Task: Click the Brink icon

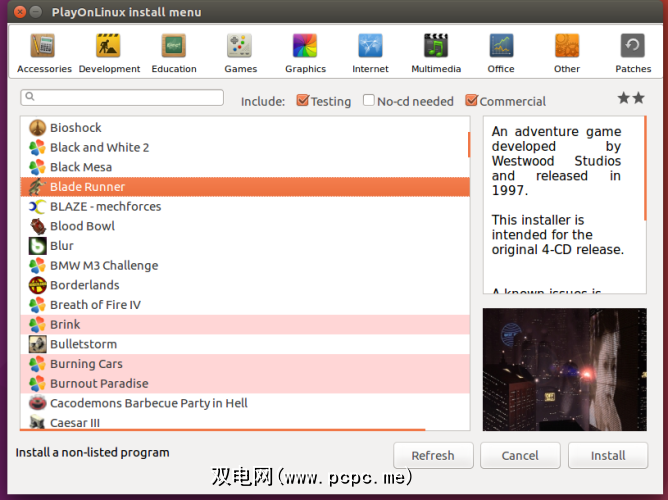Action: (37, 325)
